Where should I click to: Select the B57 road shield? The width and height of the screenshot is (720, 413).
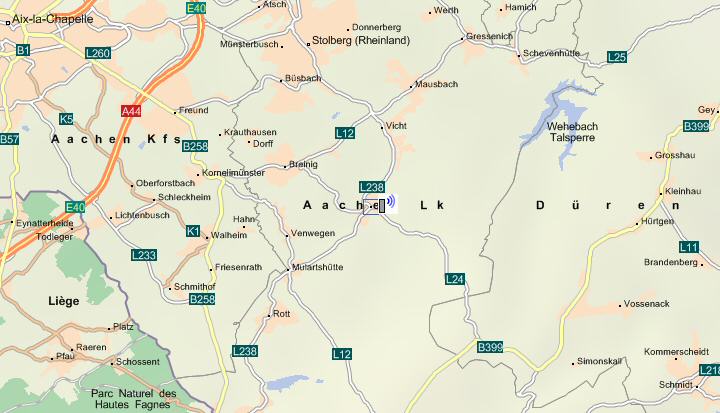(x=9, y=139)
